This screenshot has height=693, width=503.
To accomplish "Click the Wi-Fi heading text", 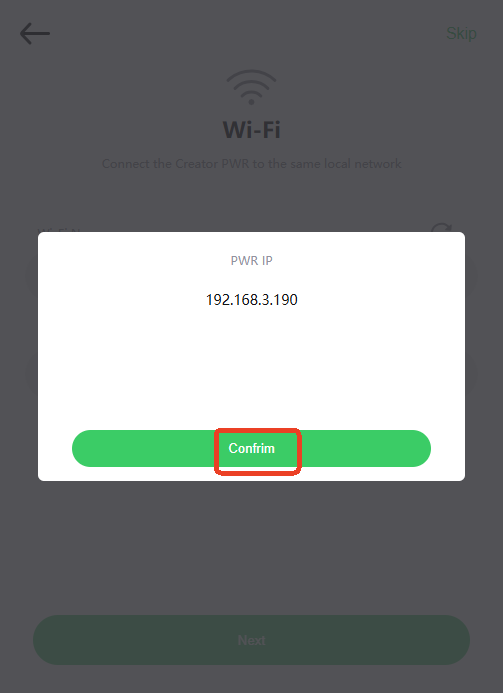I will (252, 129).
